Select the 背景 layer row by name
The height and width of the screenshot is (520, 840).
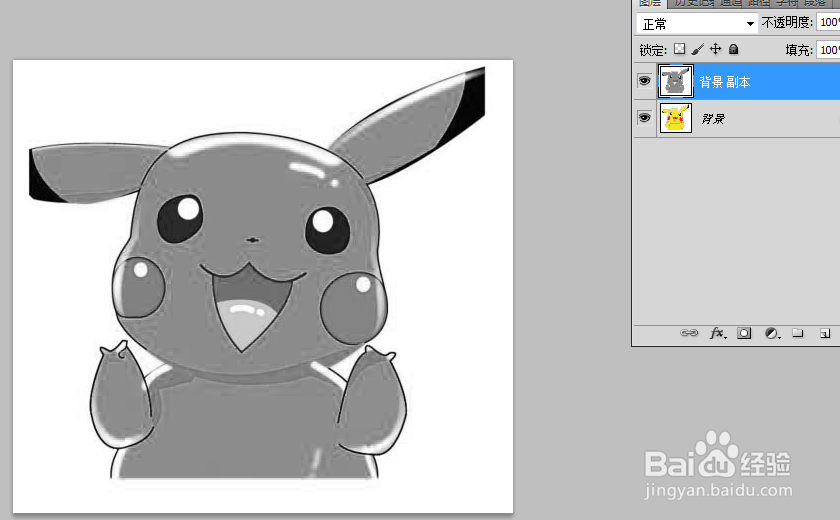pos(713,118)
